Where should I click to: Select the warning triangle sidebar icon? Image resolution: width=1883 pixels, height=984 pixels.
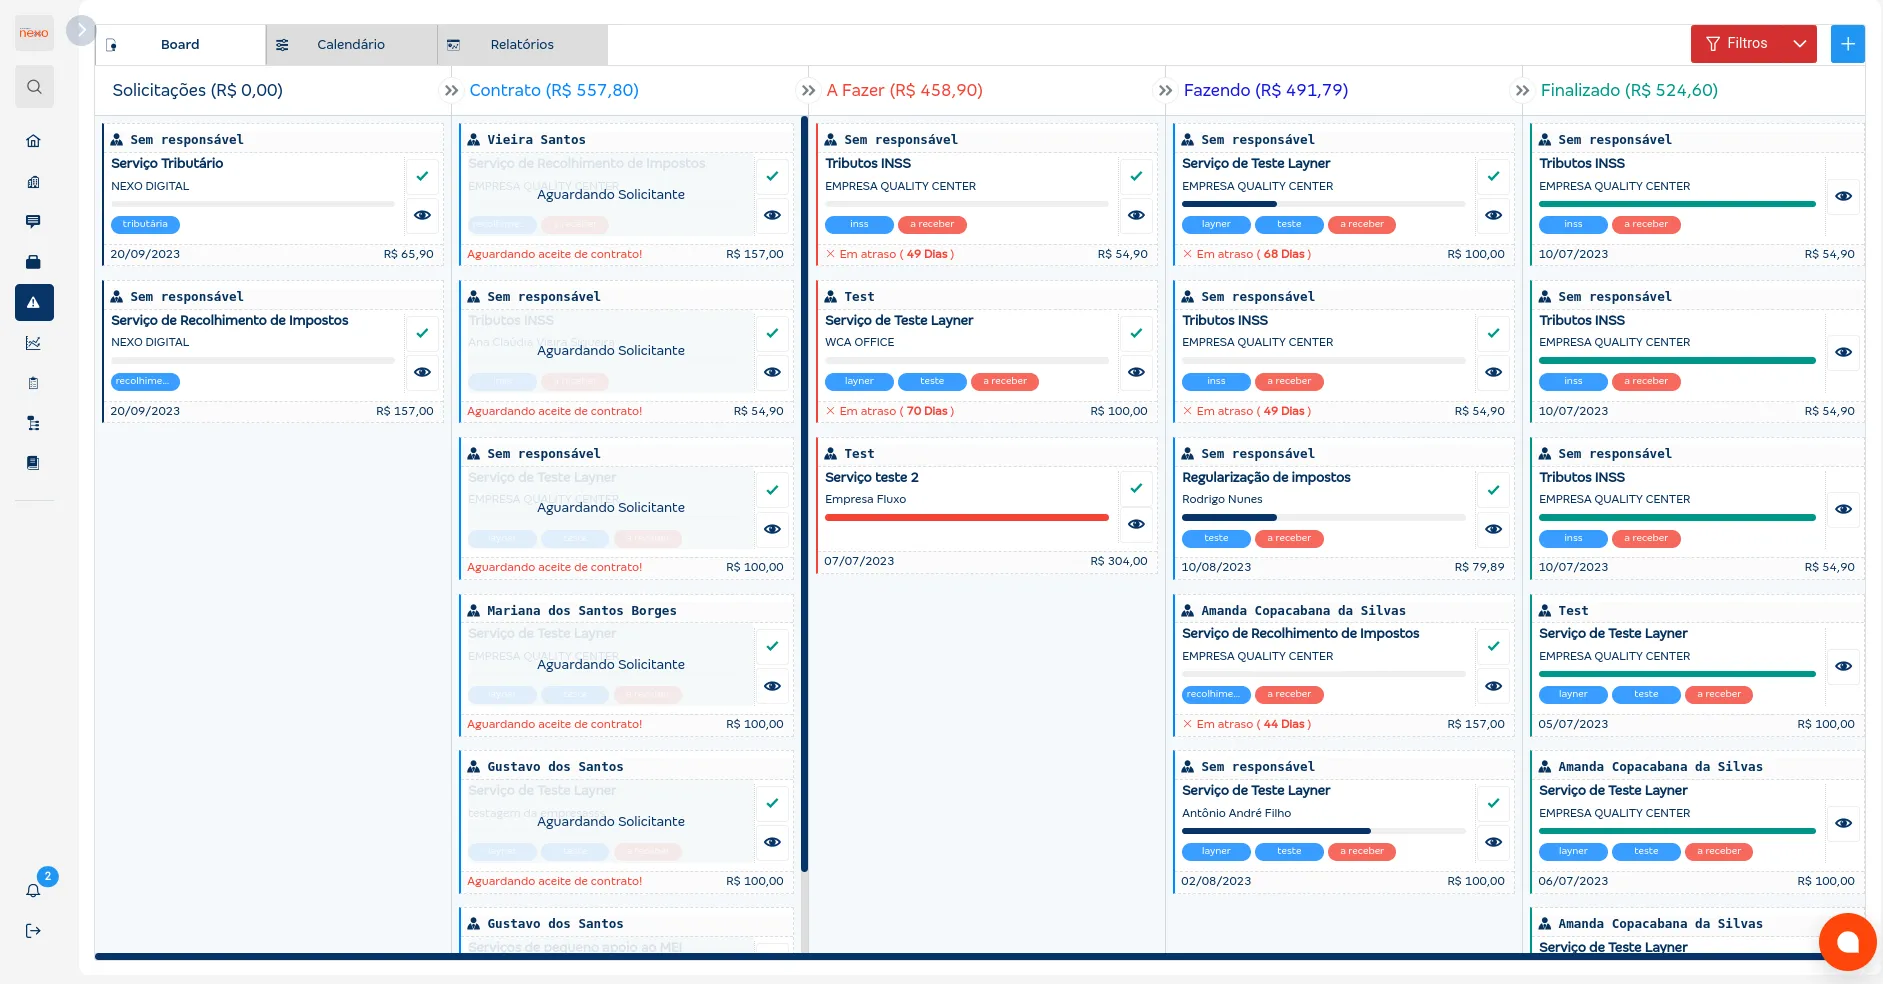click(34, 302)
